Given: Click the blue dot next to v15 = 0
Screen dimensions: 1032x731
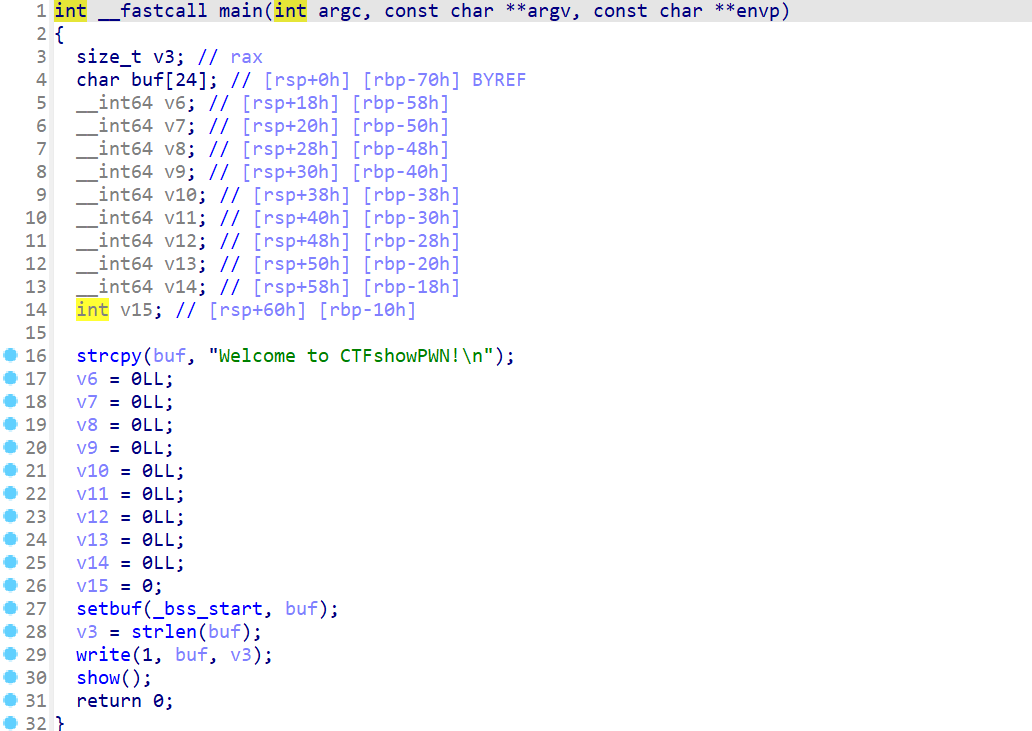Looking at the screenshot, I should [10, 586].
